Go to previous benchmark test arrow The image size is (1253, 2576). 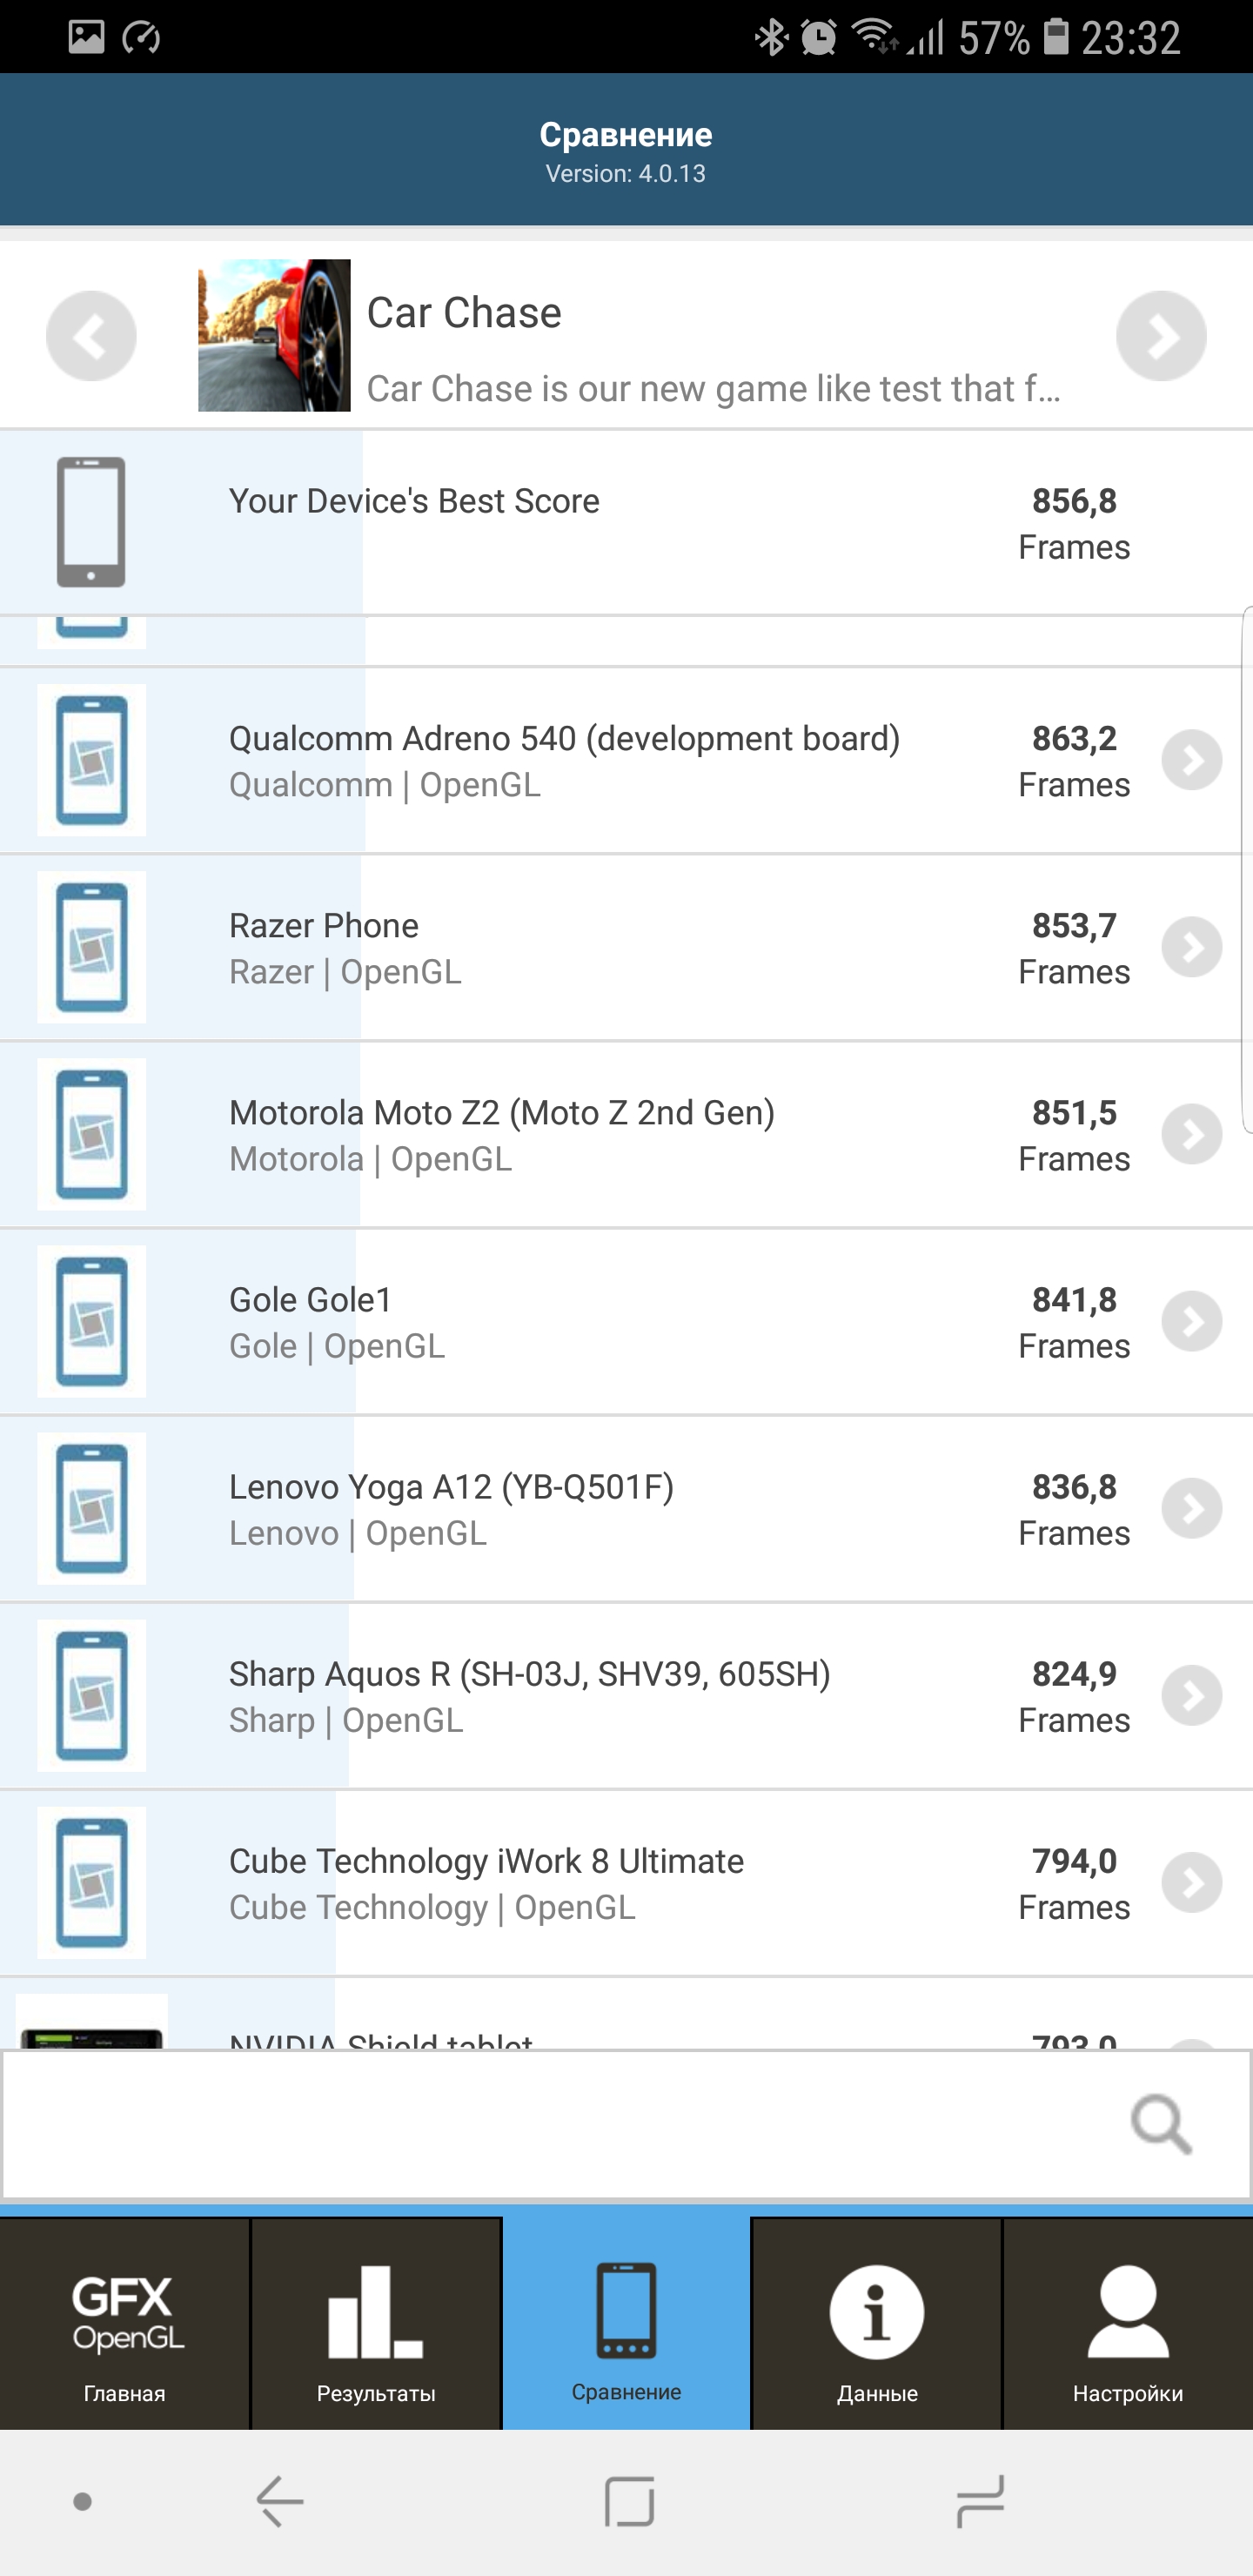coord(91,336)
